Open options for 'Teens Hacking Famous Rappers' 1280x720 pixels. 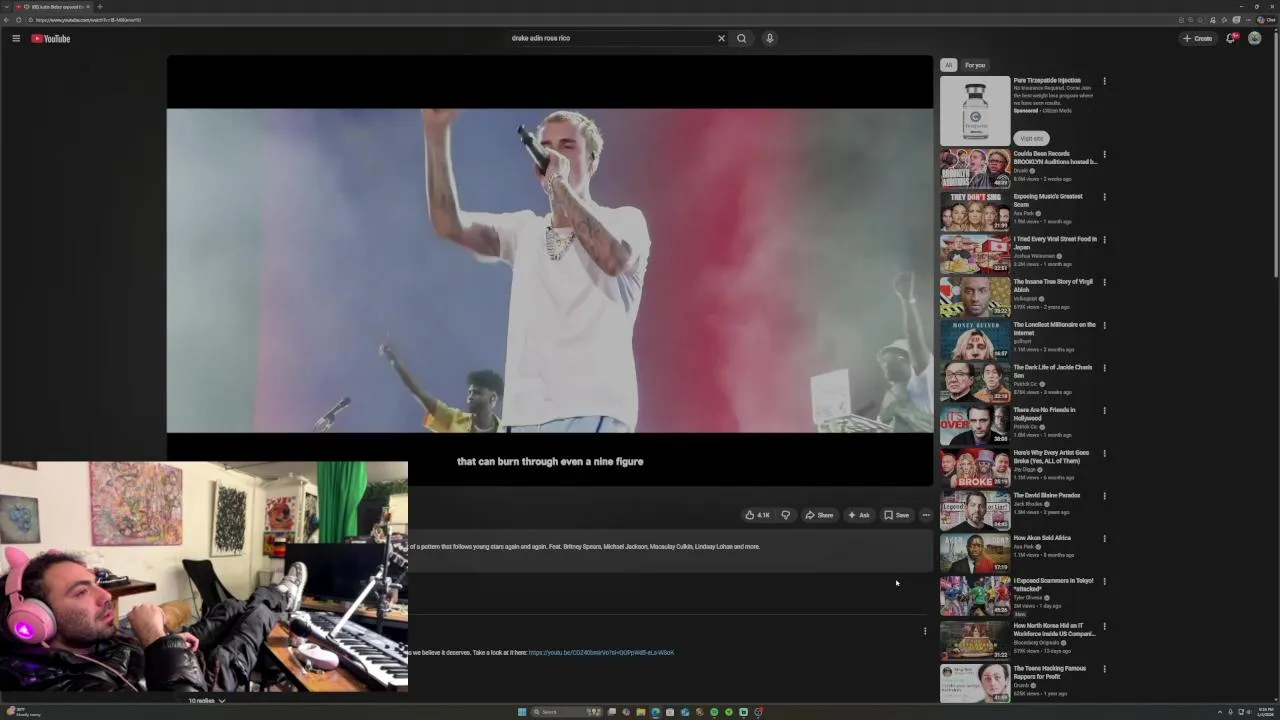pyautogui.click(x=1104, y=669)
